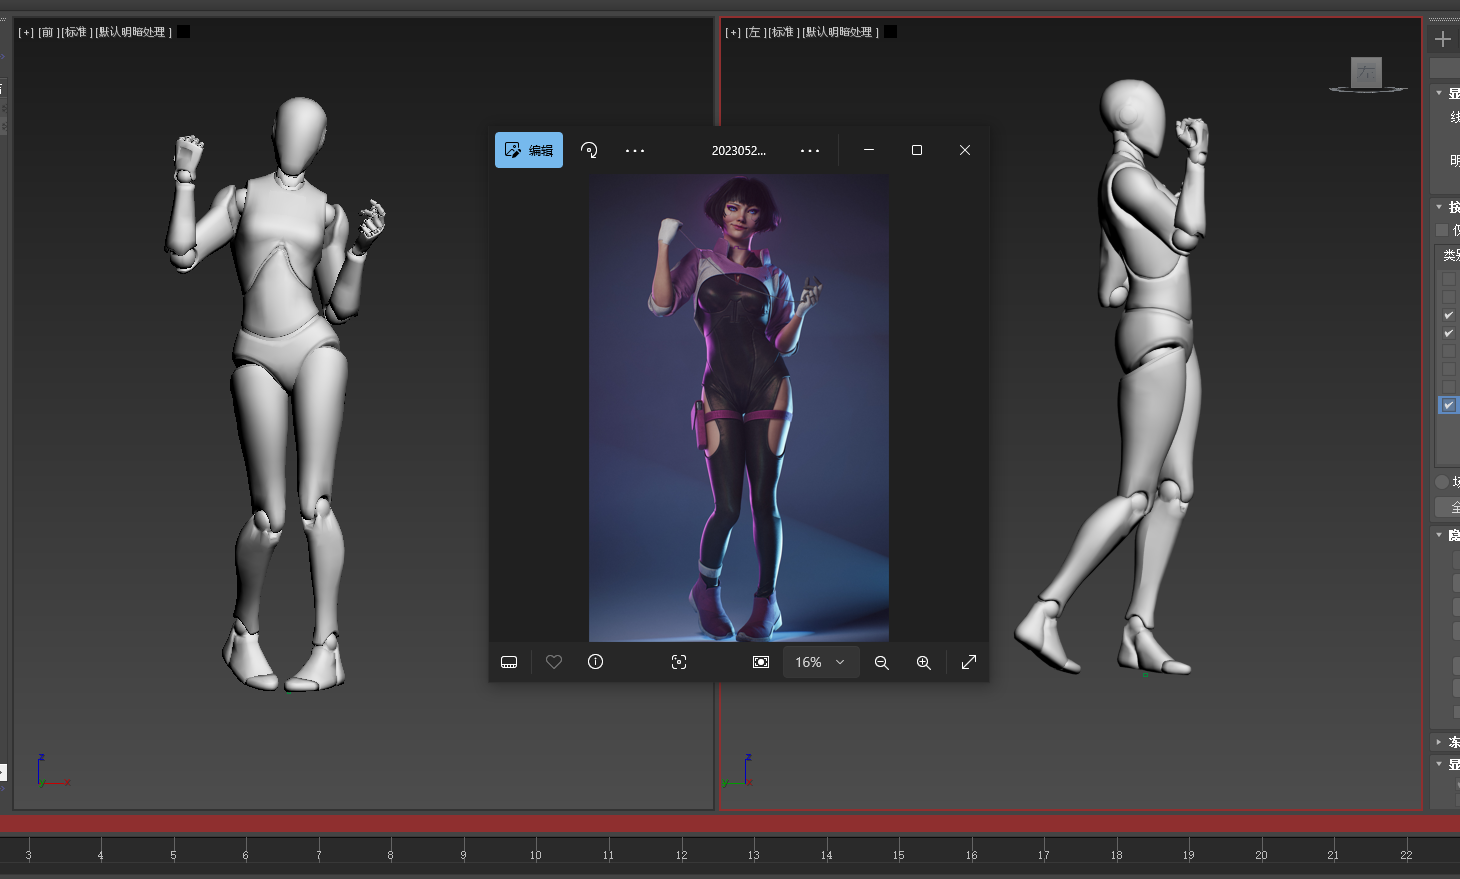
Task: Zoom in the photo with plus magnifier
Action: (x=924, y=662)
